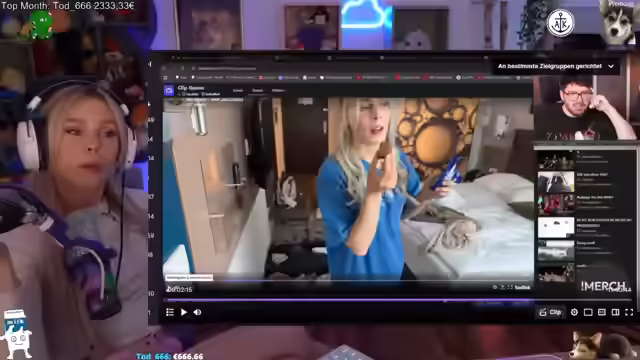Open the red-toned third clip thumbnail
Screen dimensions: 640x360
point(556,205)
